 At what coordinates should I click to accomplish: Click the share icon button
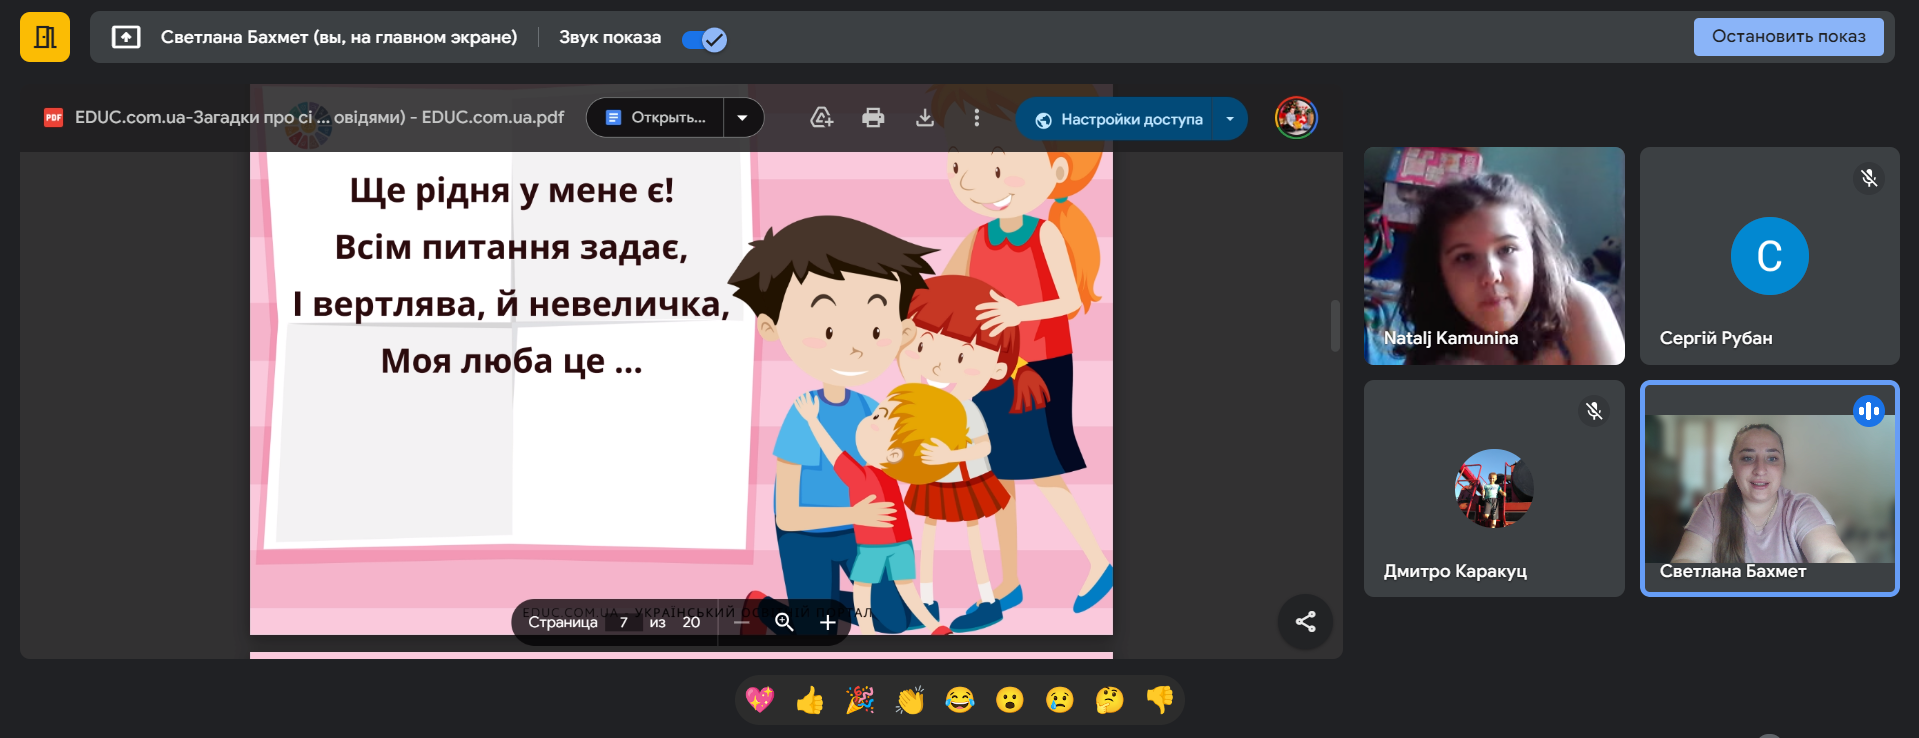click(1305, 622)
